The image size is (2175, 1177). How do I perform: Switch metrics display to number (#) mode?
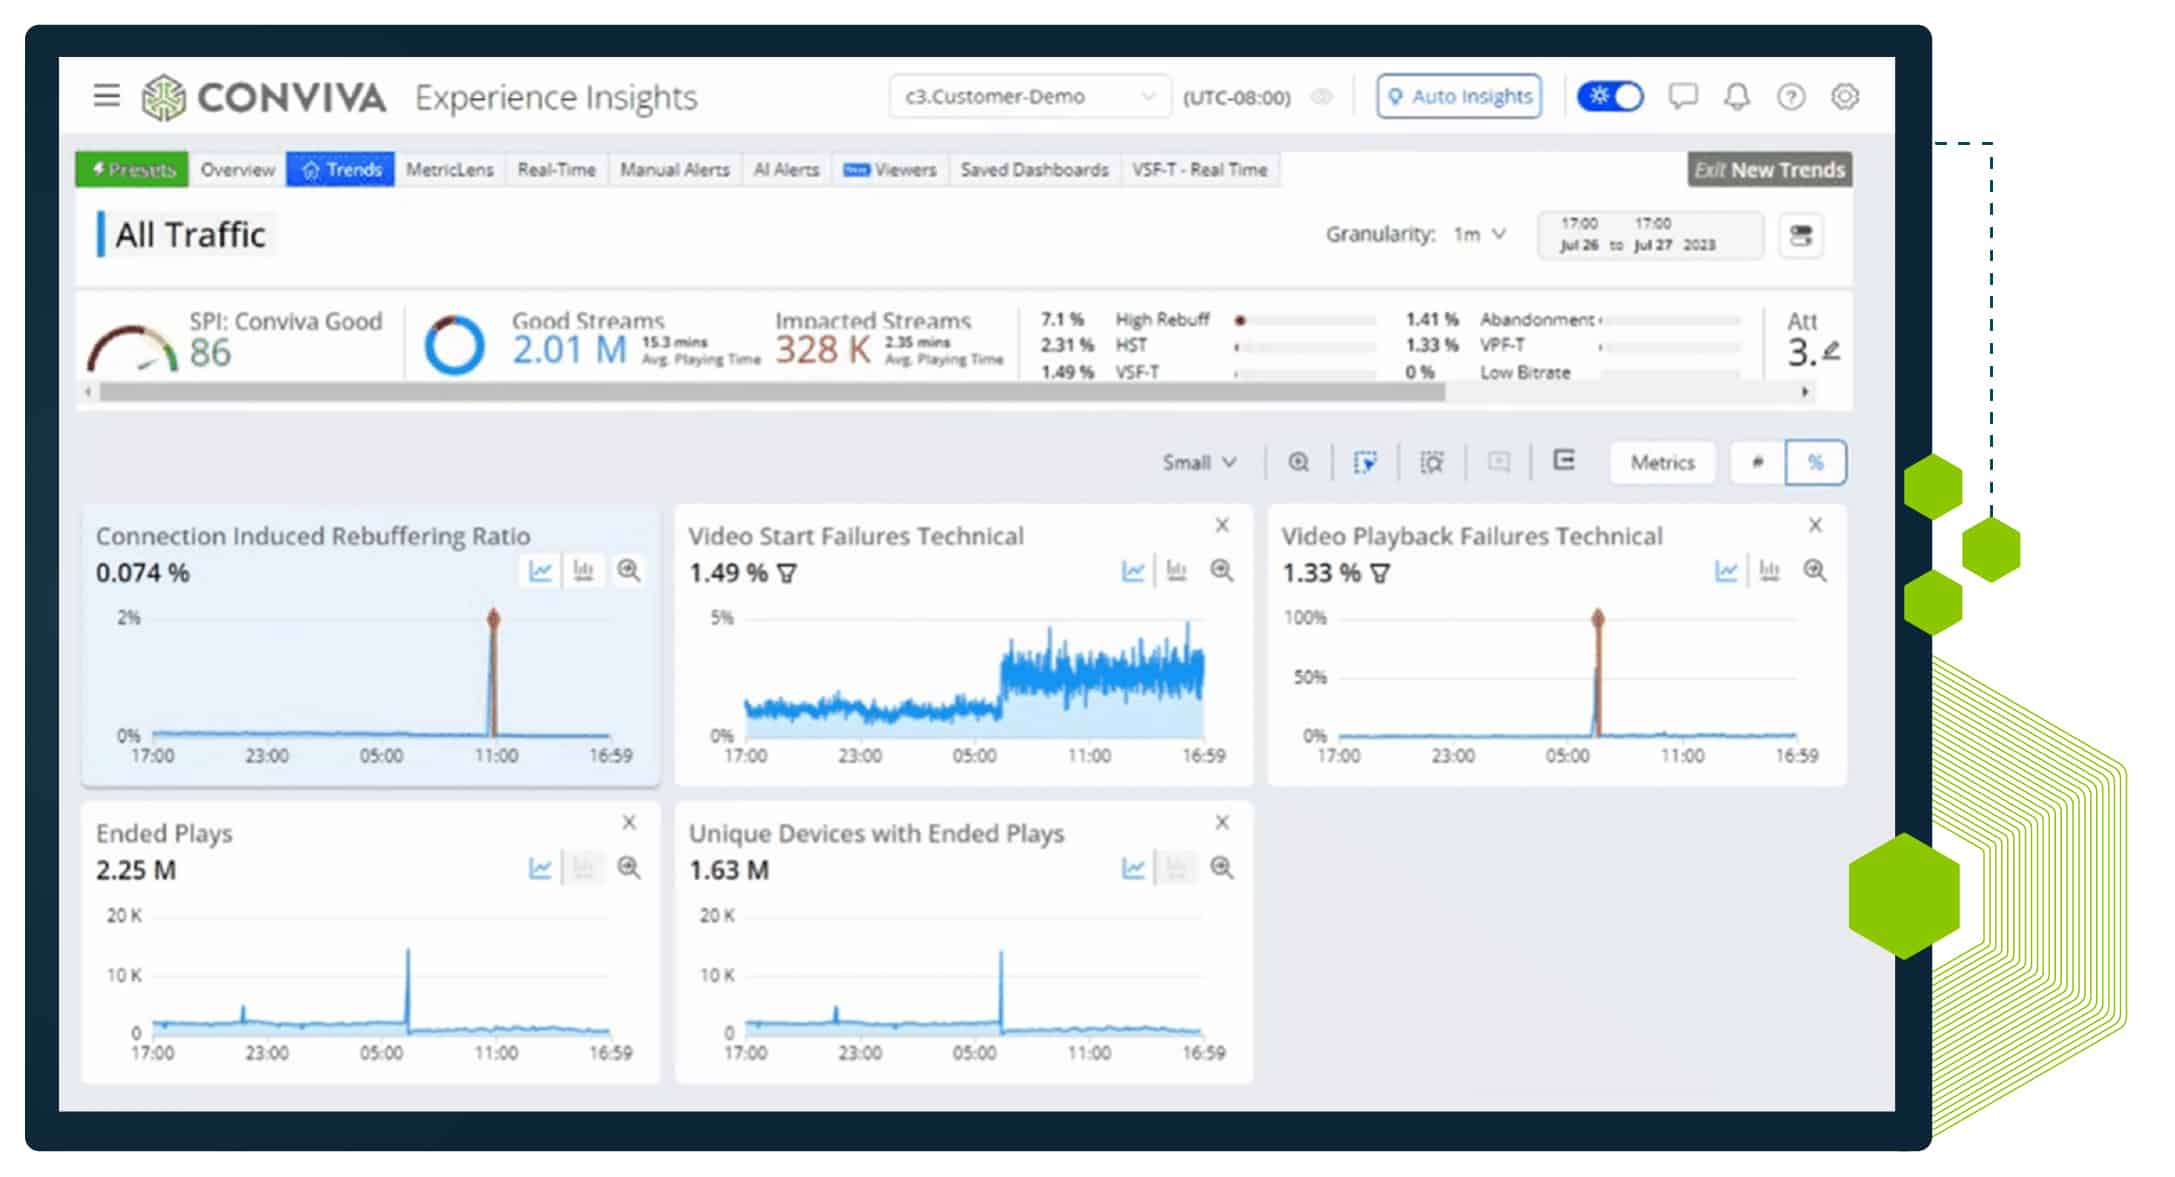1757,462
